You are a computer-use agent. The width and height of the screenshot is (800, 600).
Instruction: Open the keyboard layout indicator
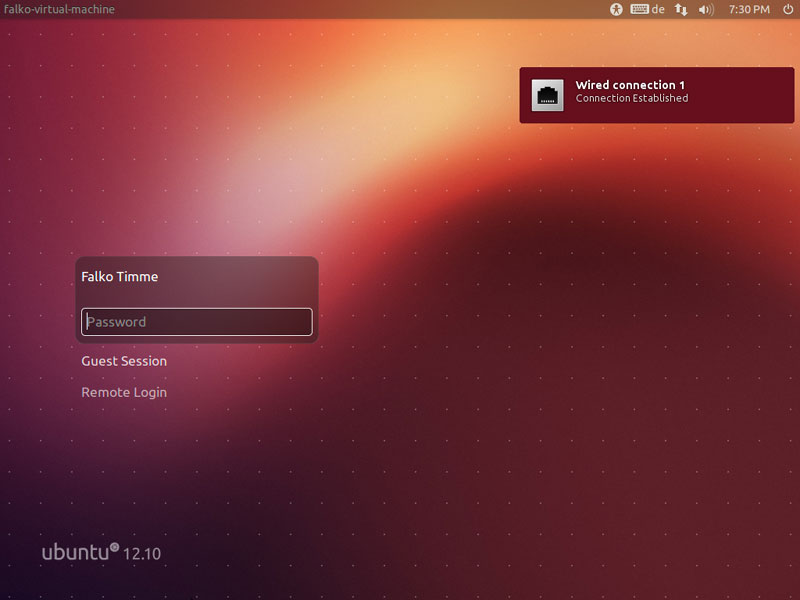click(x=647, y=9)
